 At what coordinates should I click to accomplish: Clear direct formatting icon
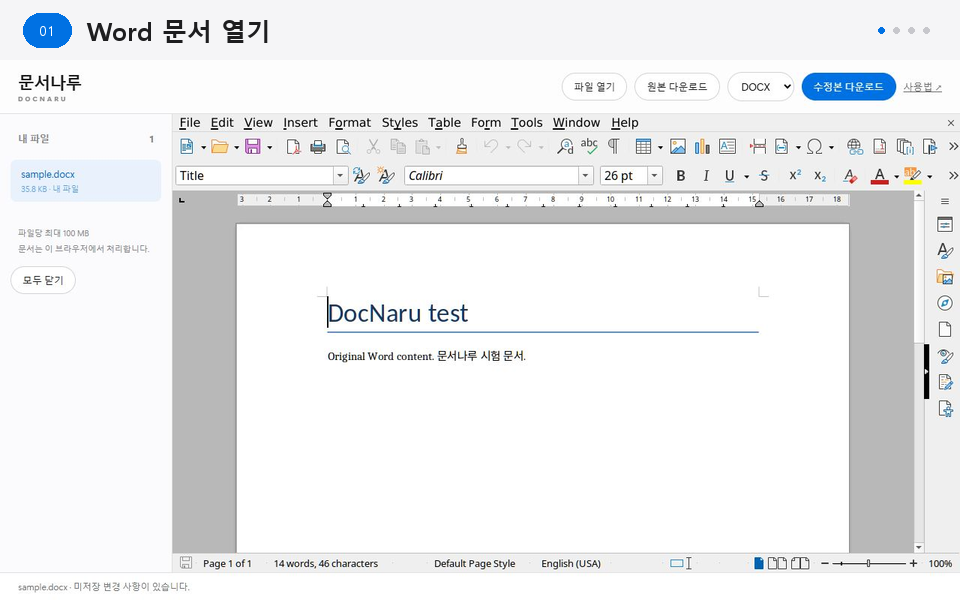(850, 176)
